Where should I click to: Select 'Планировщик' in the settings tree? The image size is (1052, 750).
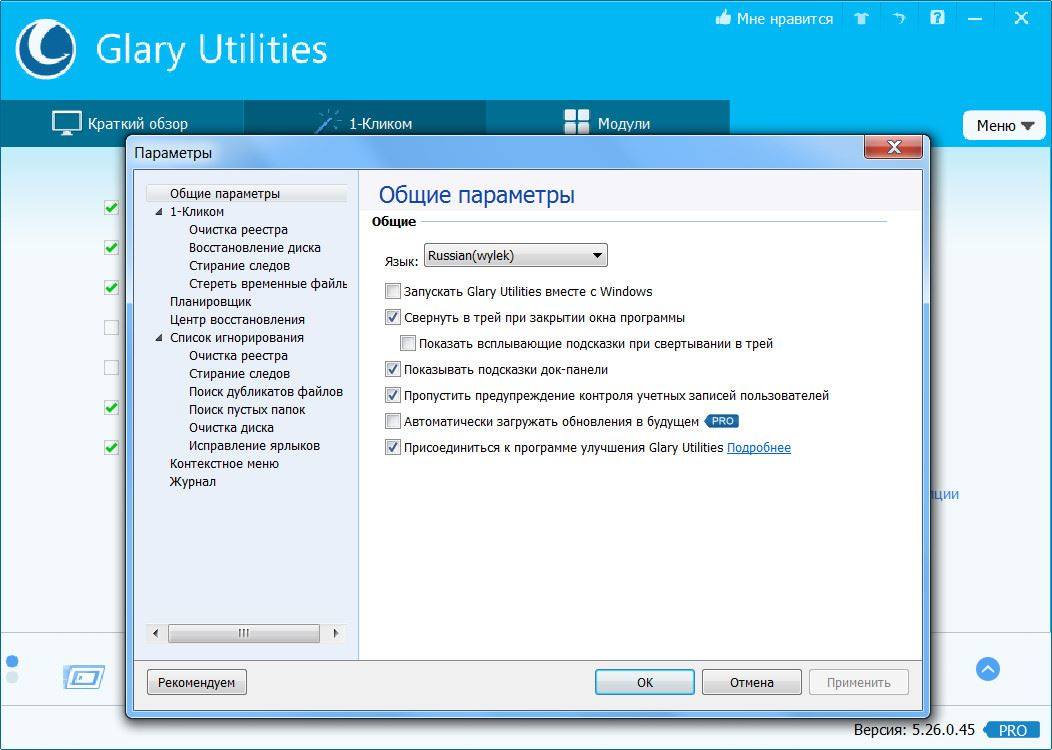[210, 302]
